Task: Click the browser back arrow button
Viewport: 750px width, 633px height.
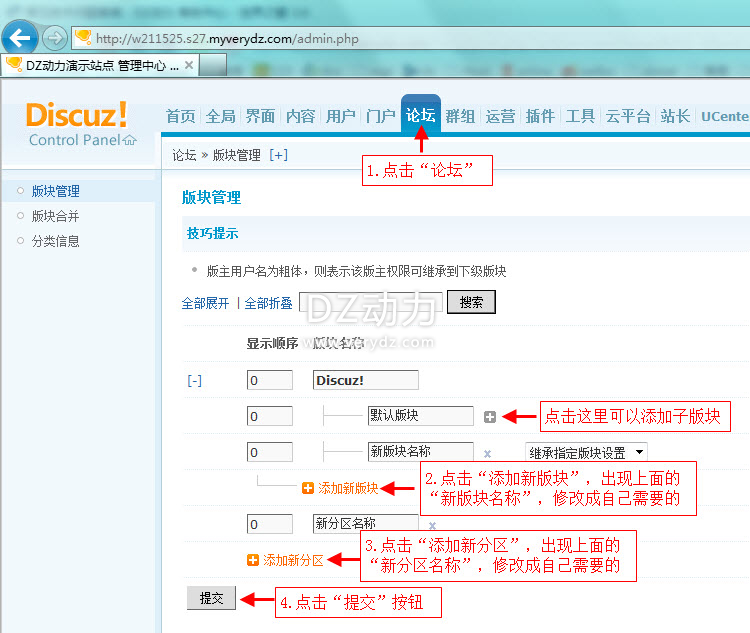Action: [x=20, y=38]
